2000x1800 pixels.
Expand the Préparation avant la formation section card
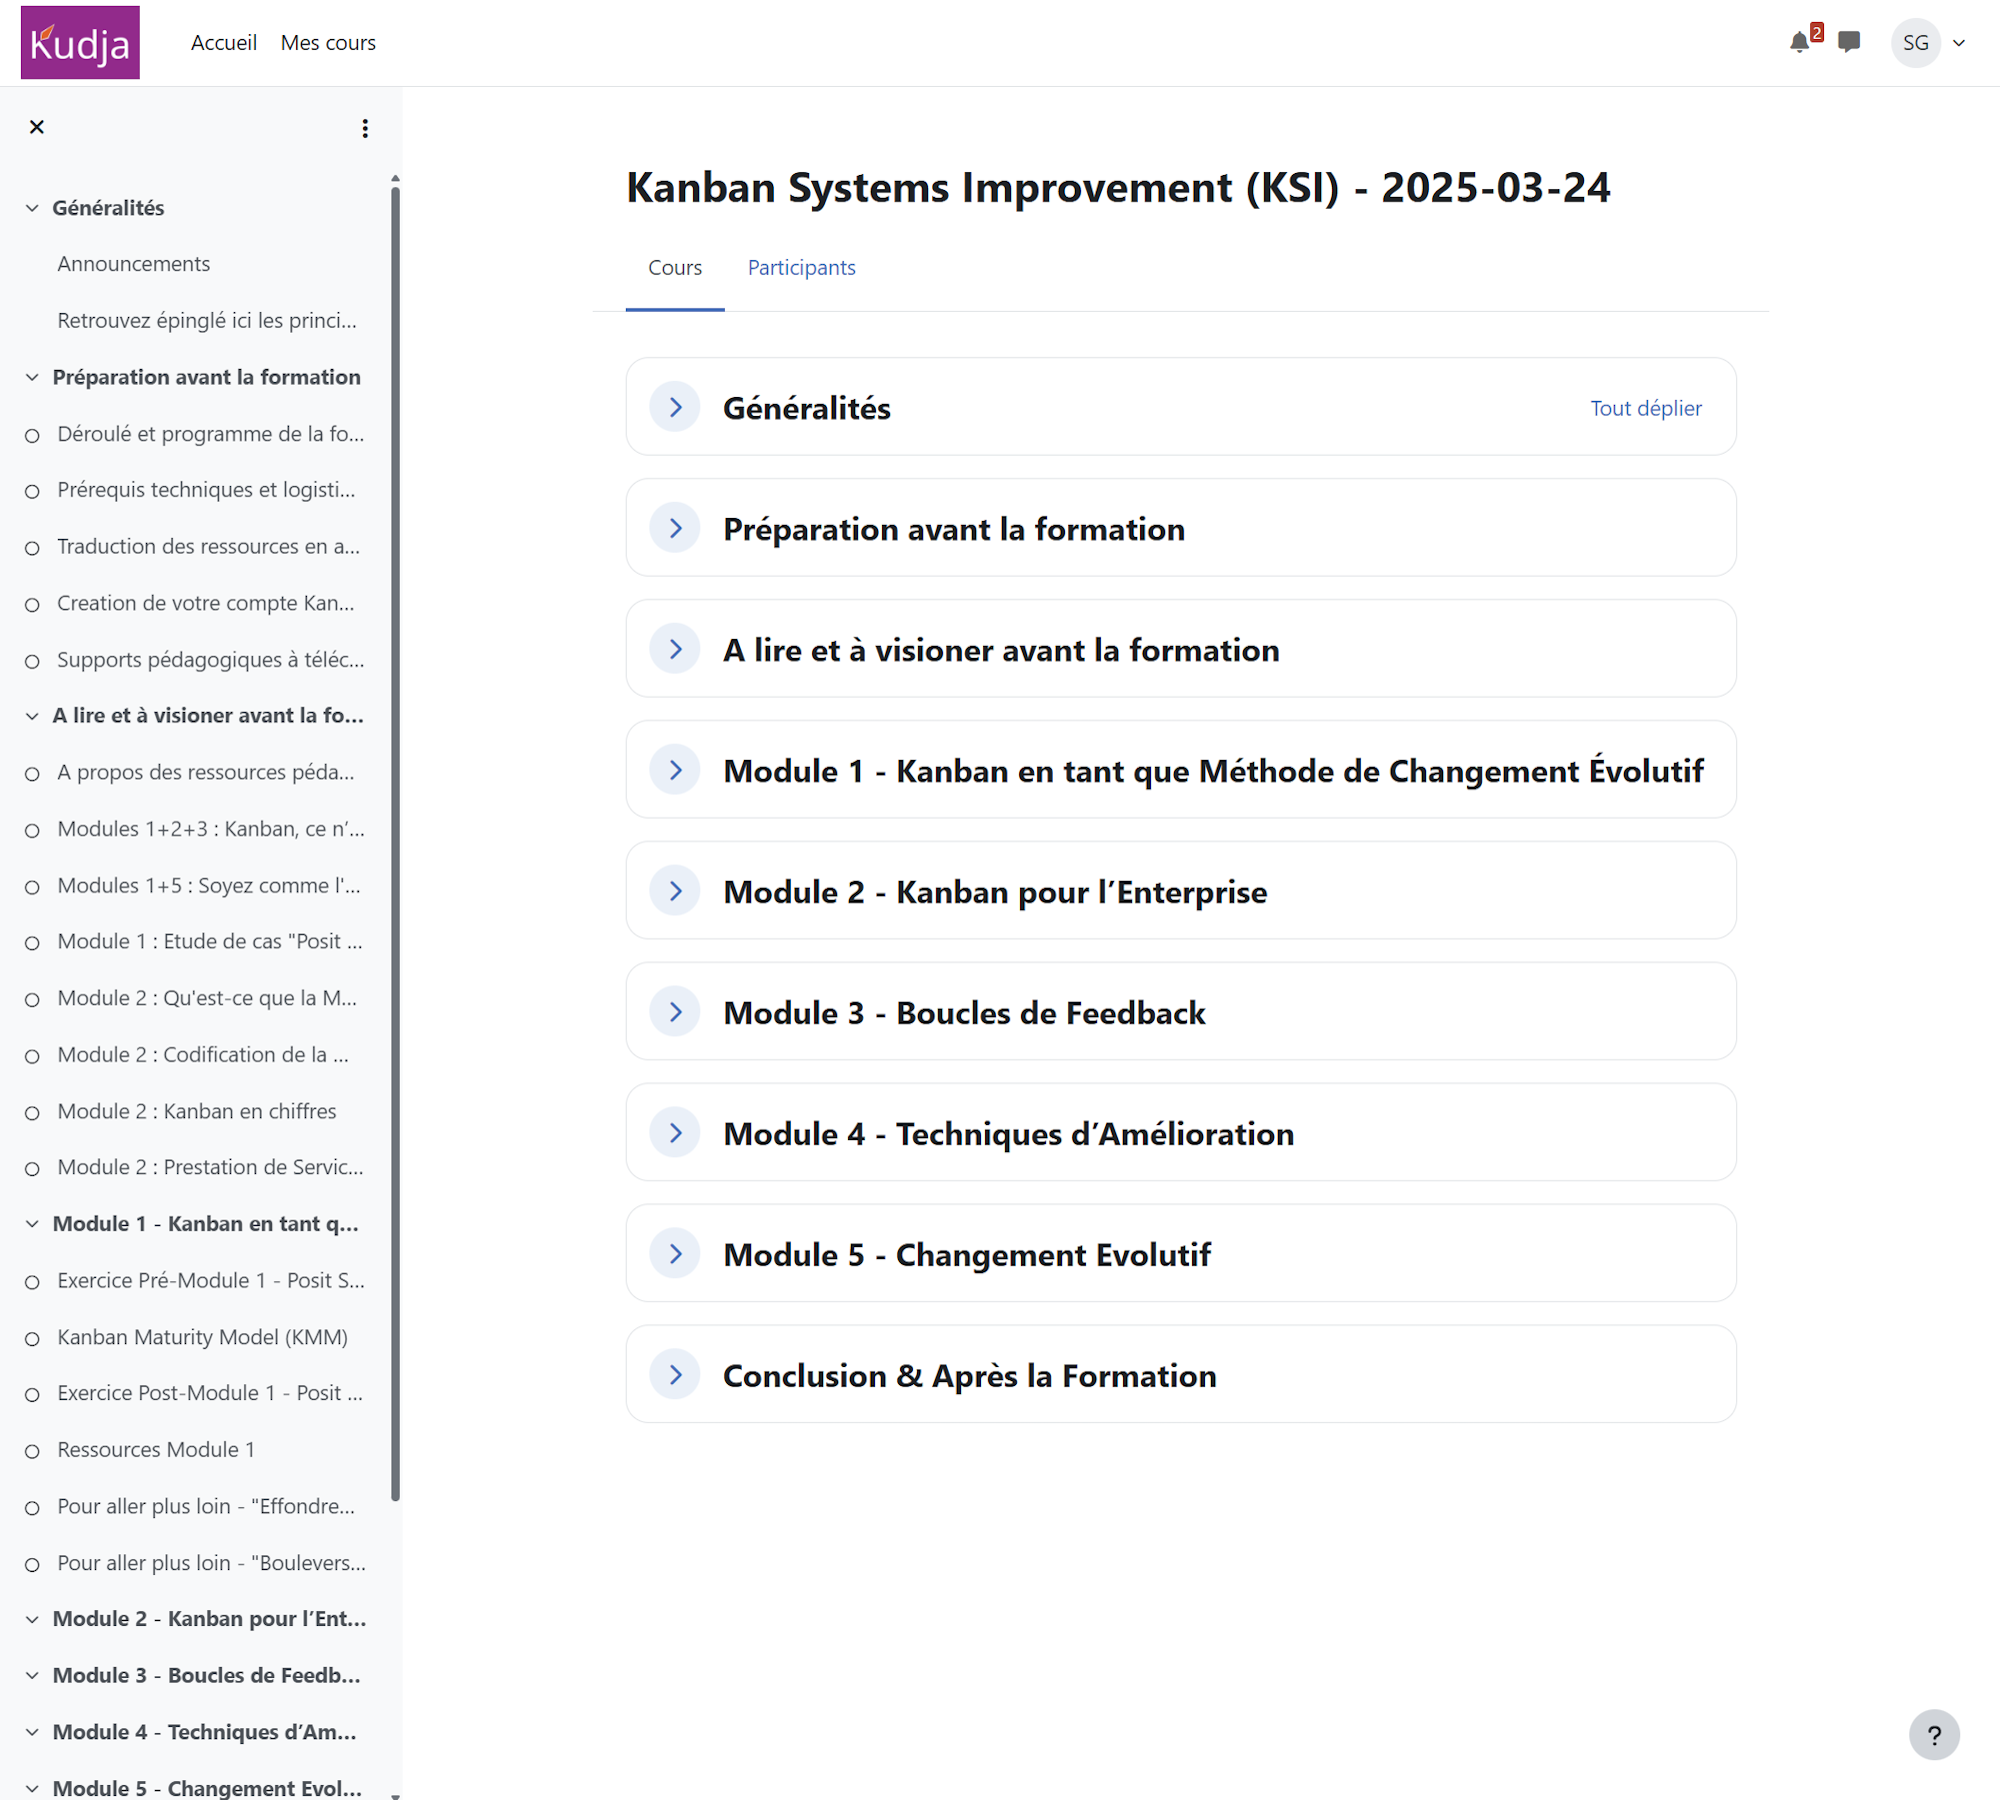(x=675, y=528)
